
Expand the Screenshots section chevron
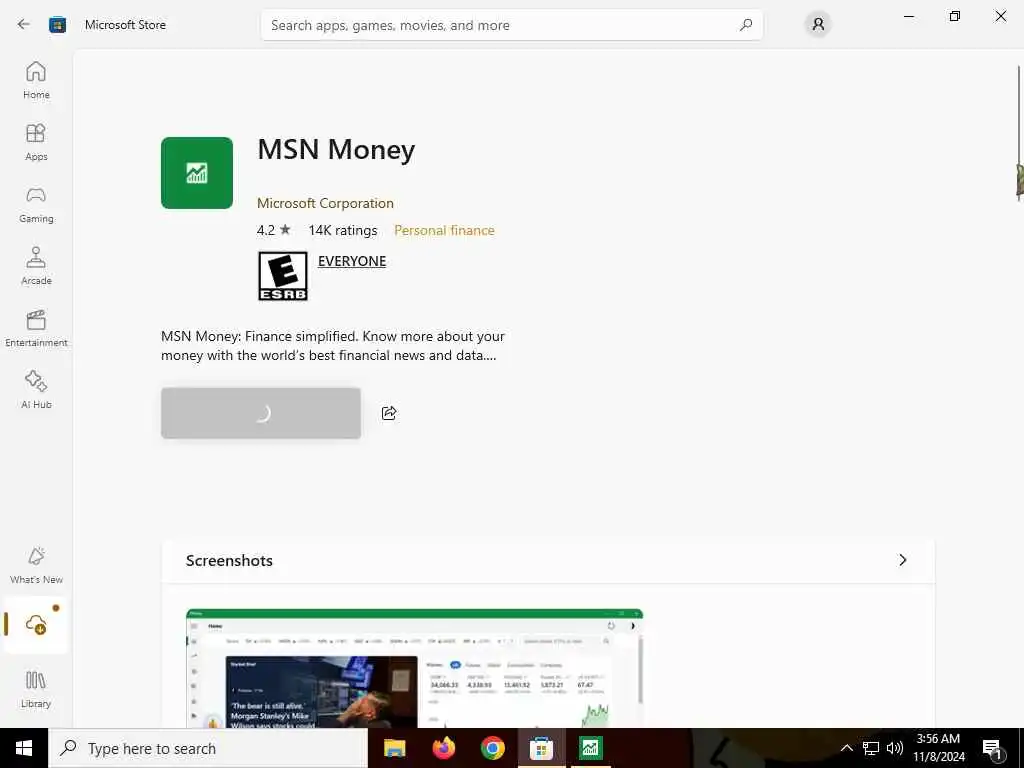tap(903, 560)
